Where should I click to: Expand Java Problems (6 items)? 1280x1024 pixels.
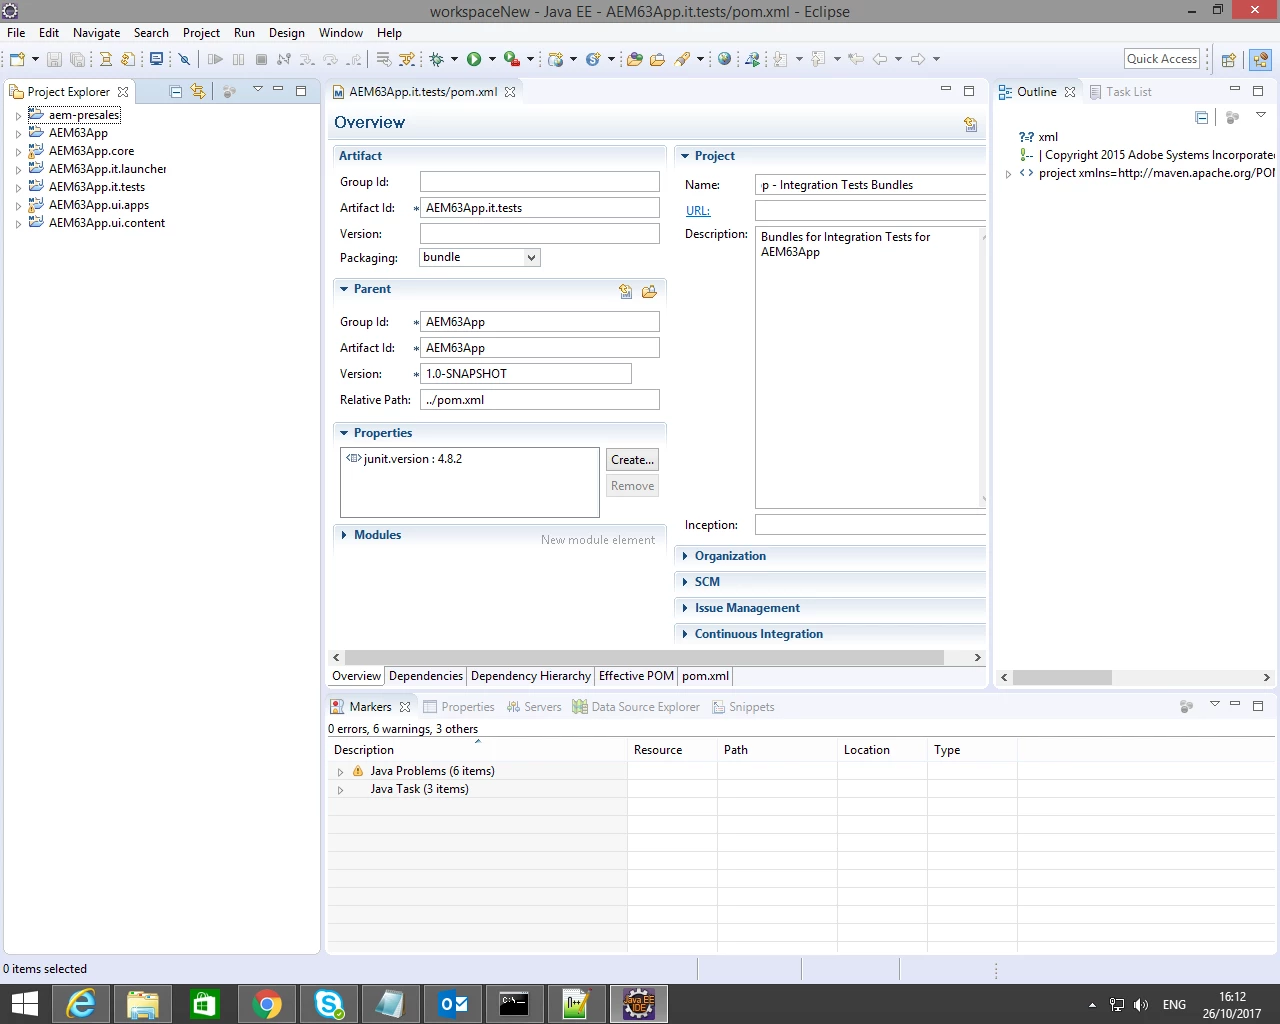click(340, 772)
